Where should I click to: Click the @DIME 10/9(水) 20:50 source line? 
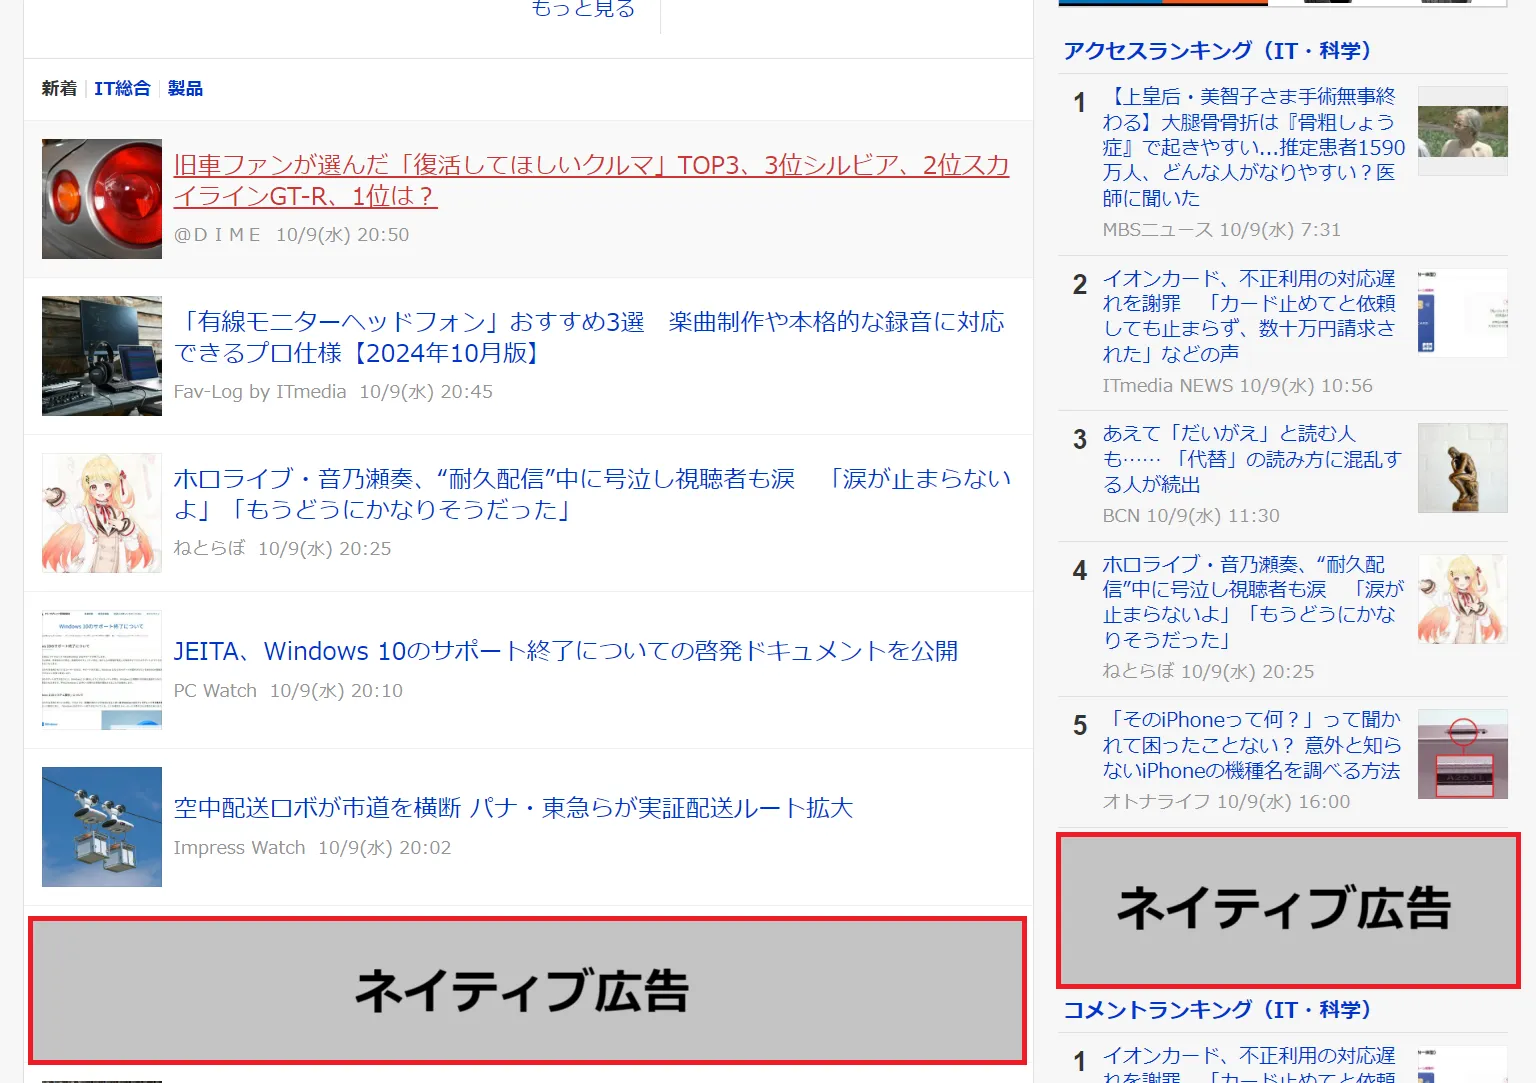(x=291, y=235)
